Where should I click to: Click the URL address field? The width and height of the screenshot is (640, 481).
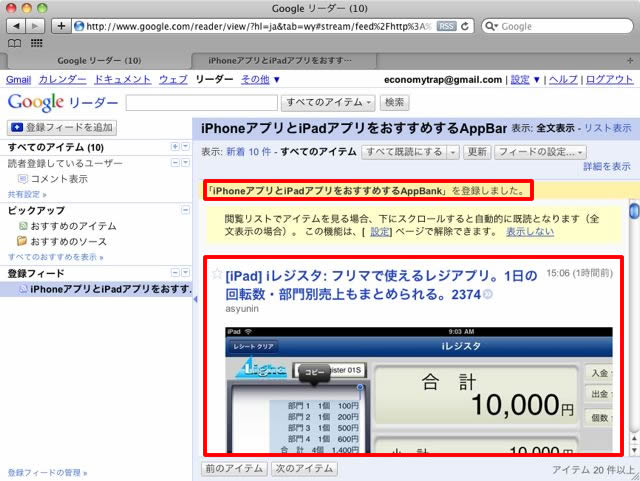click(259, 26)
